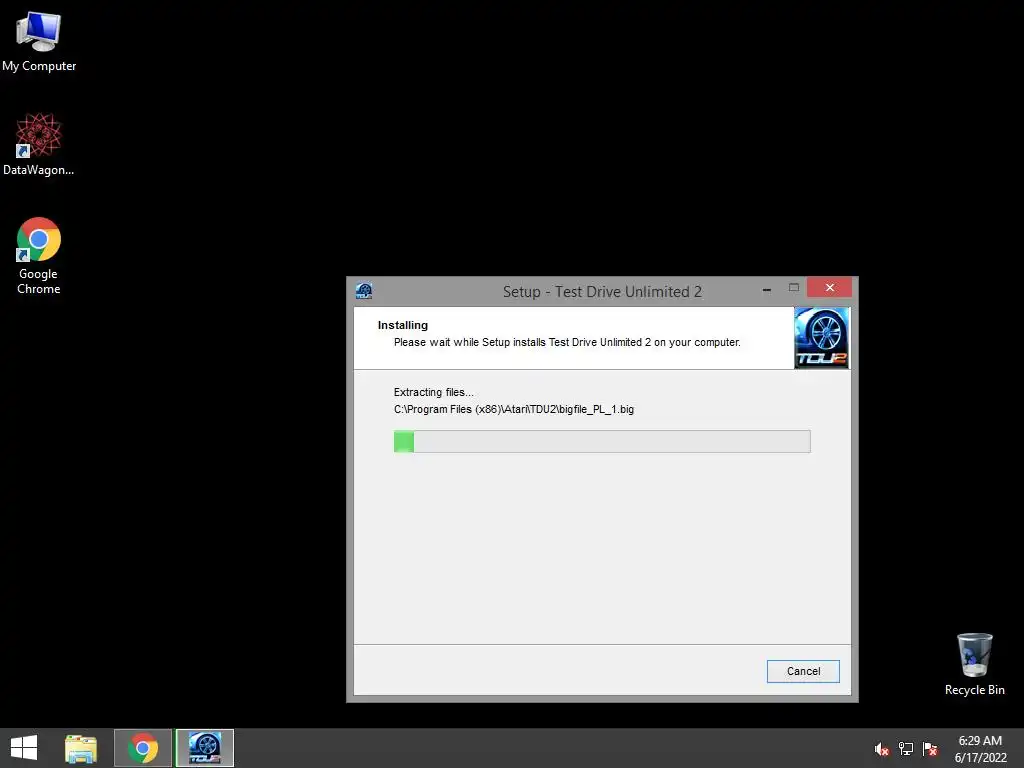Open the network tray icon
Screen dimensions: 1024x768
click(x=906, y=748)
